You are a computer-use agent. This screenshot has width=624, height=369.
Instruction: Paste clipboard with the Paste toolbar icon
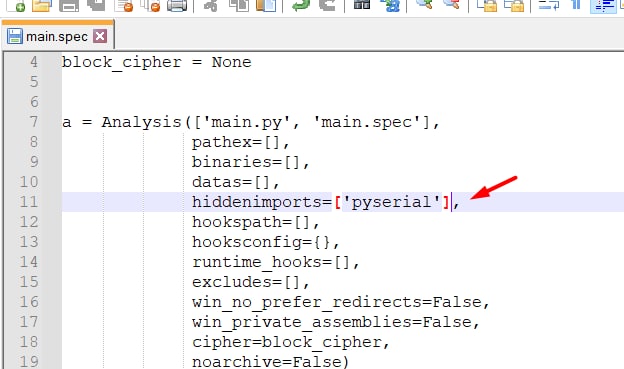tap(266, 5)
